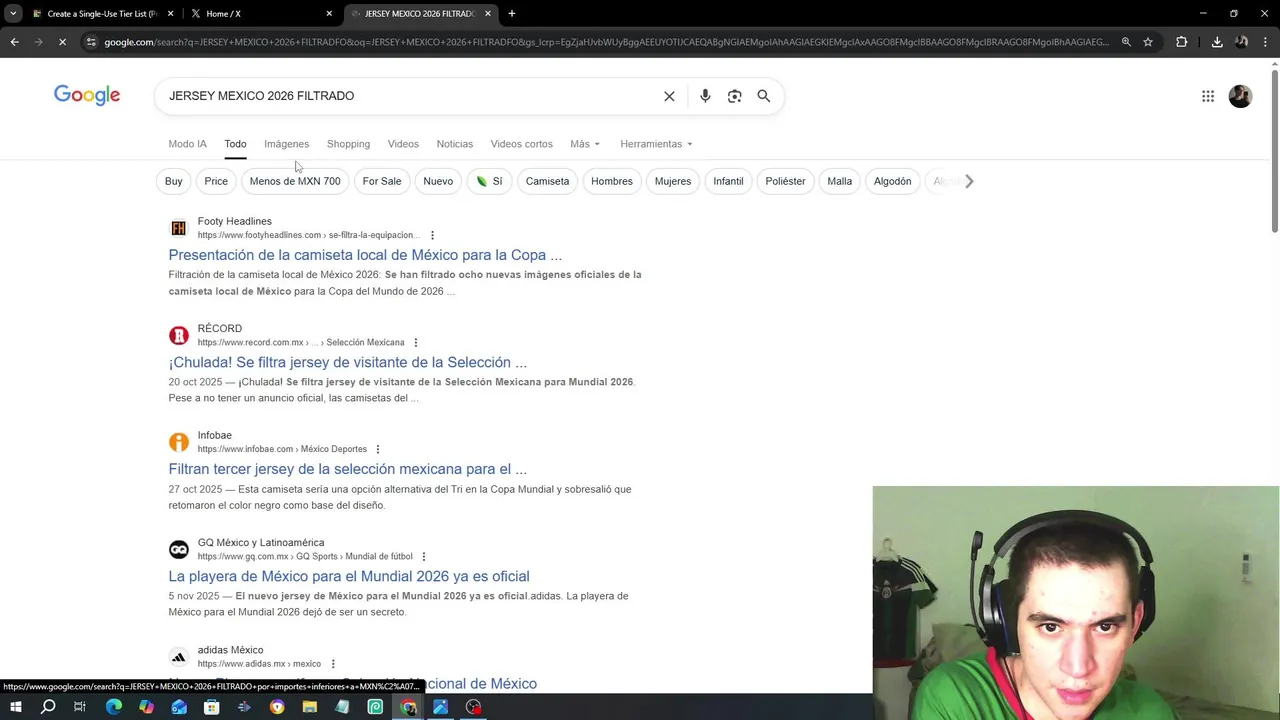Switch to the Videos tab

point(403,144)
